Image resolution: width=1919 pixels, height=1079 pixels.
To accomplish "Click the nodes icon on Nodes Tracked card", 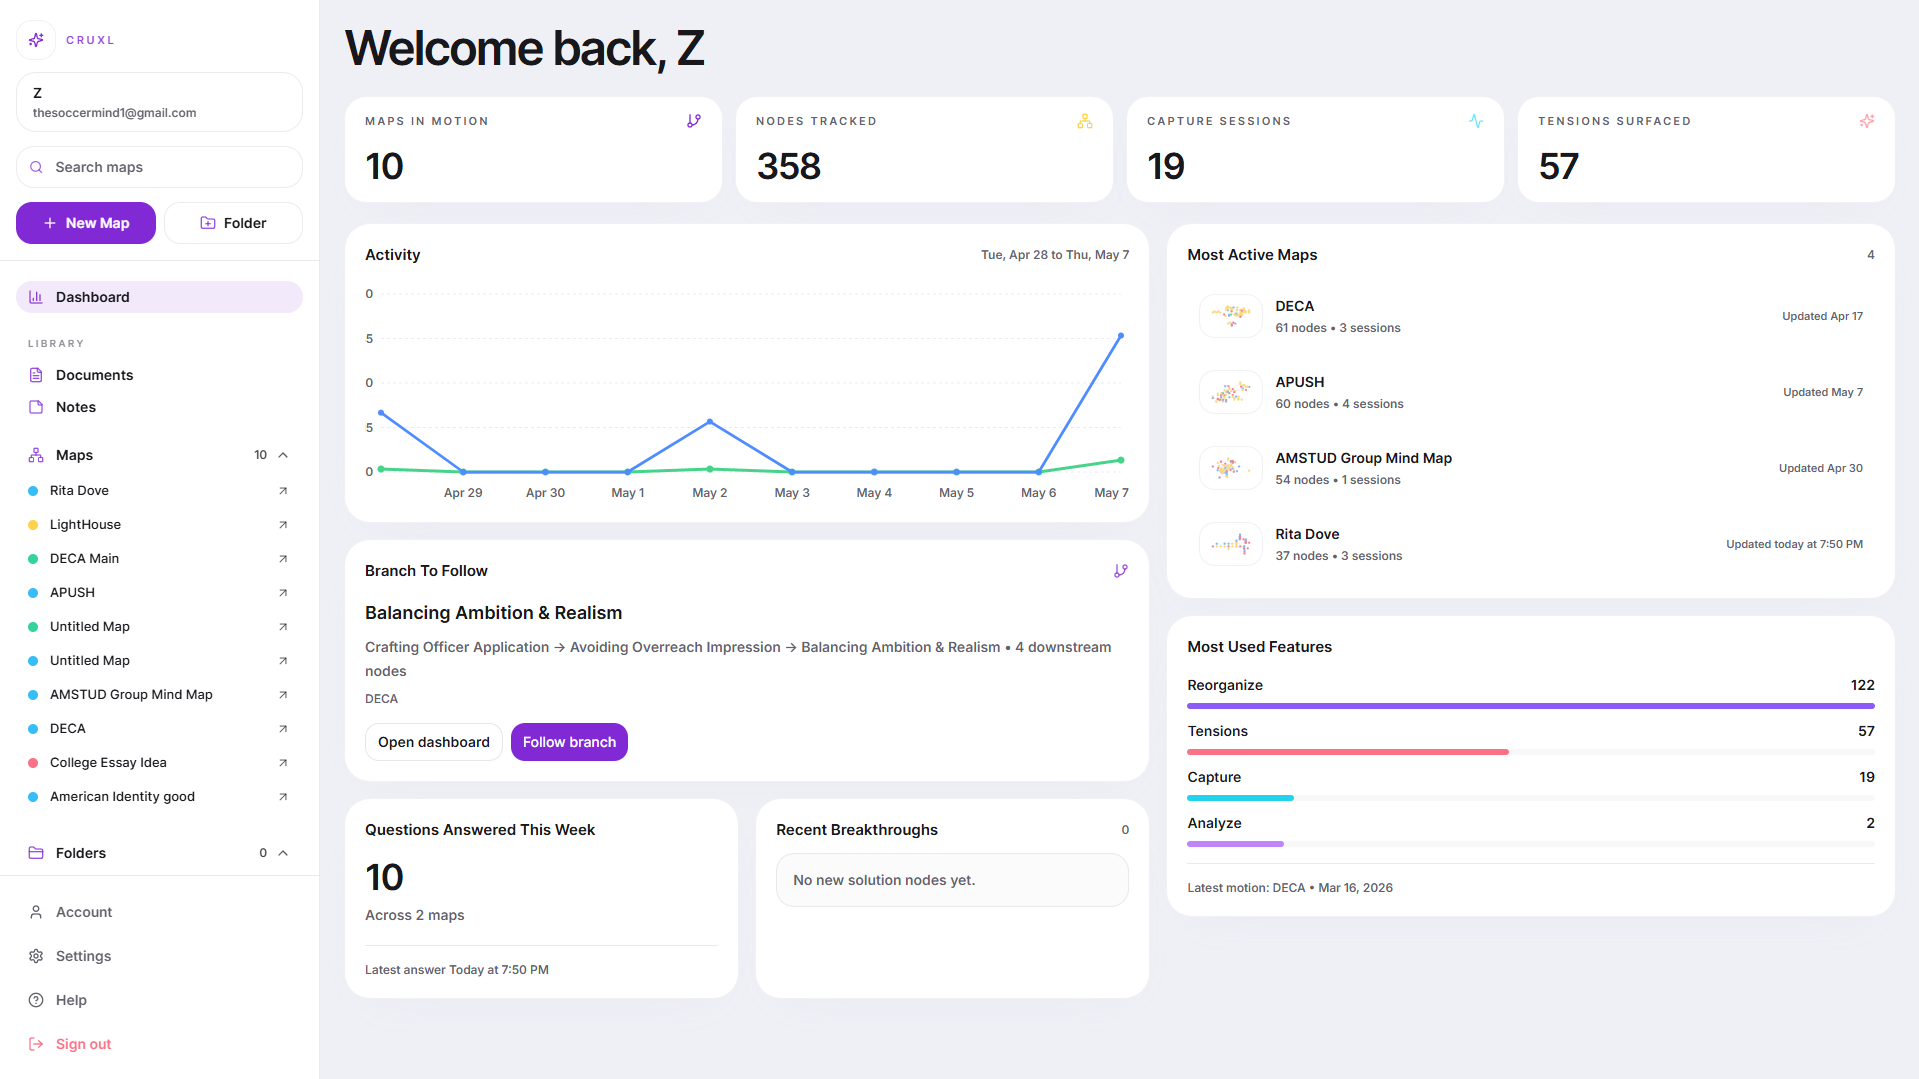I will pyautogui.click(x=1085, y=121).
